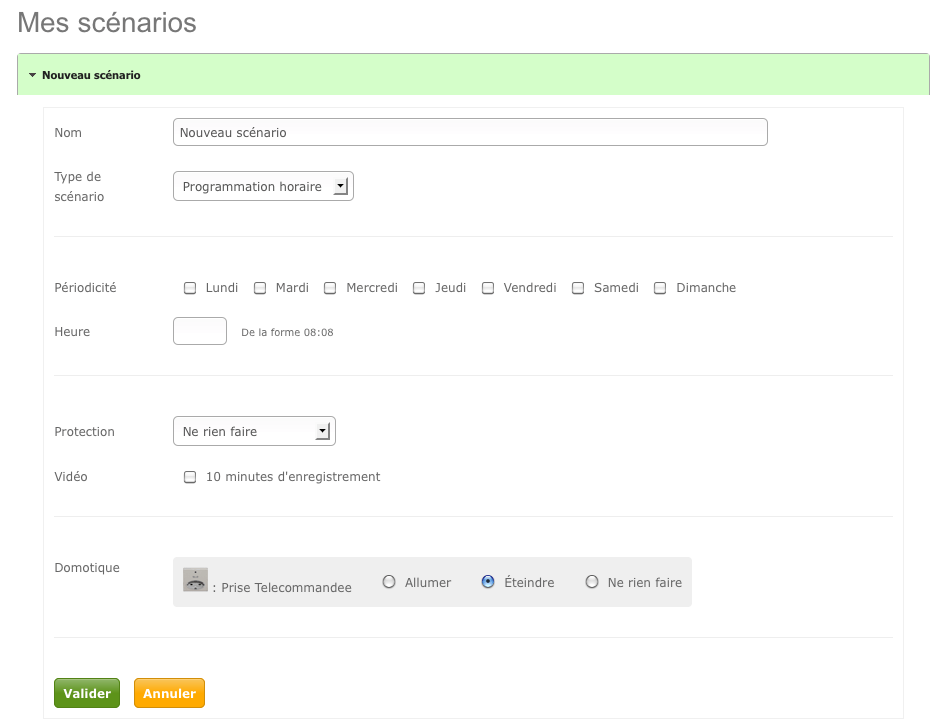Select the Allumer radio button
The height and width of the screenshot is (727, 937).
(x=389, y=582)
